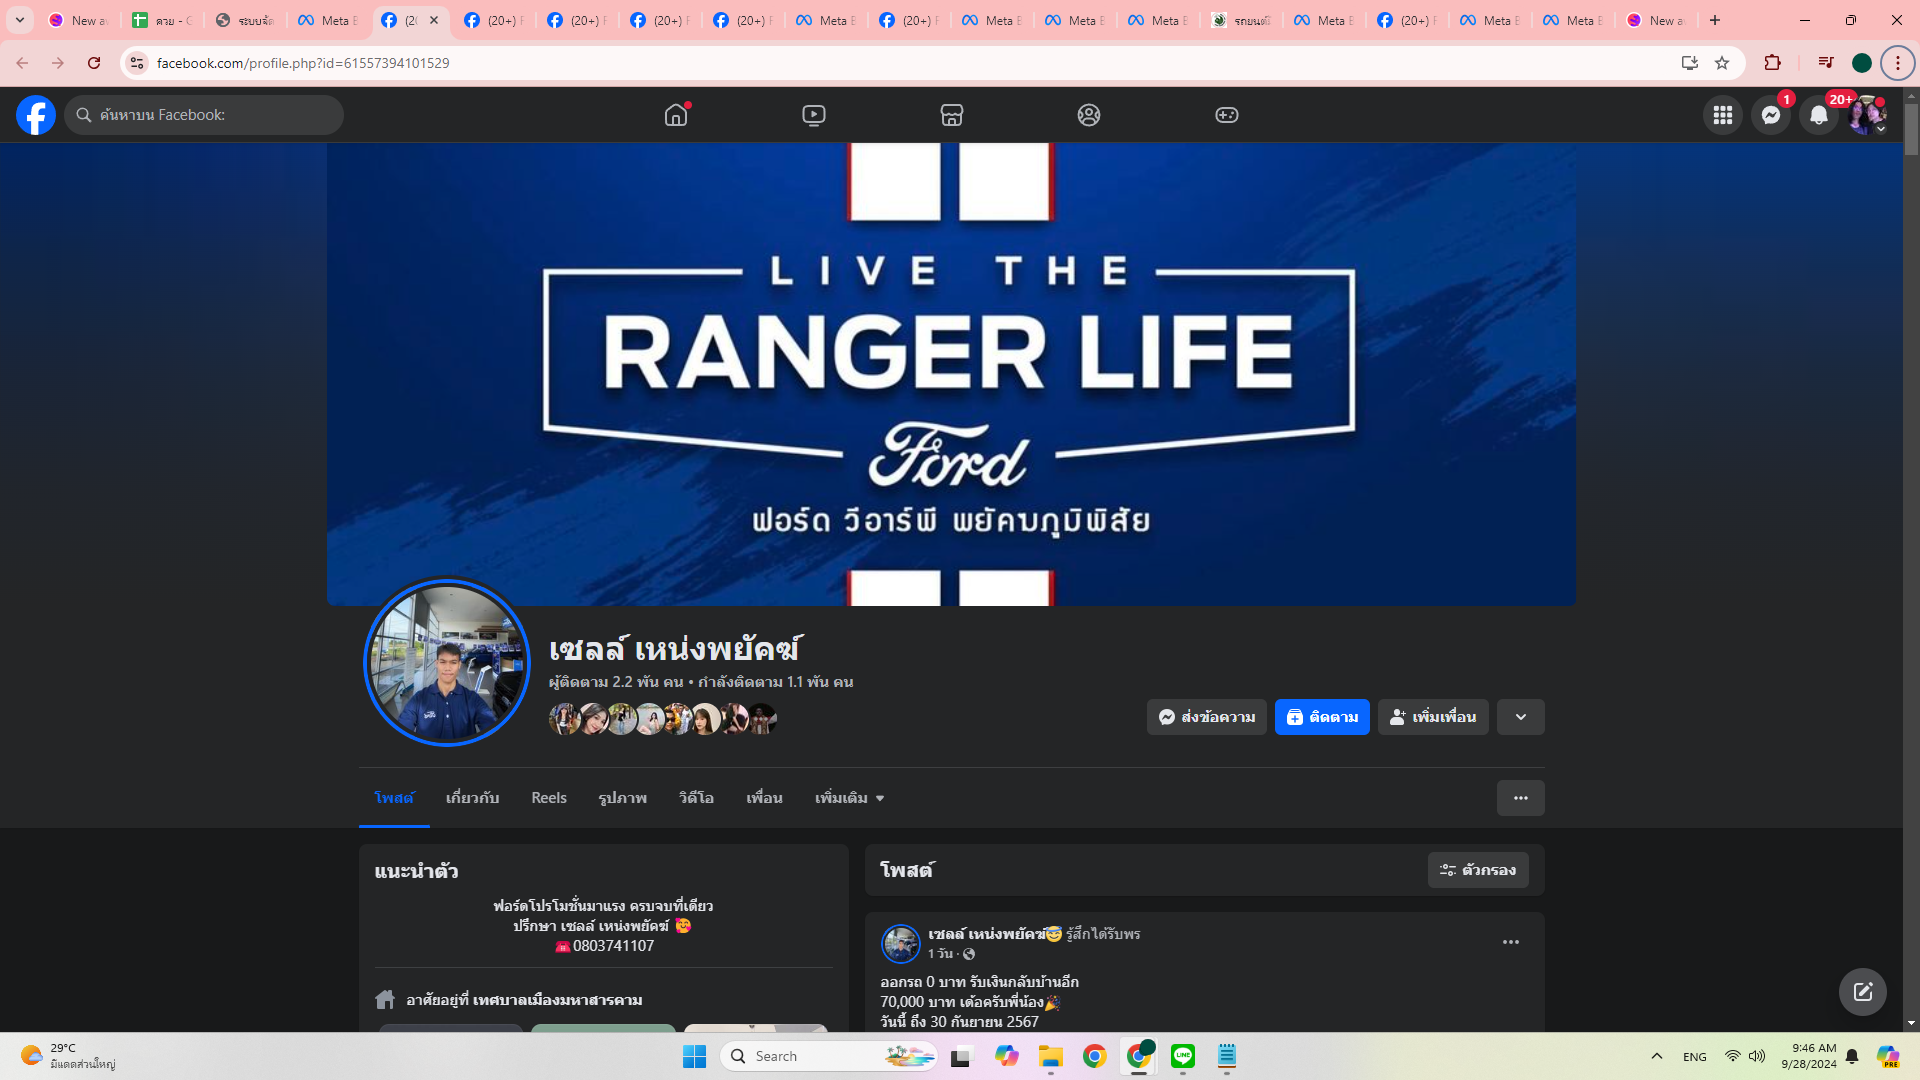The image size is (1920, 1080).
Task: Click floating new message compose icon
Action: coord(1862,991)
